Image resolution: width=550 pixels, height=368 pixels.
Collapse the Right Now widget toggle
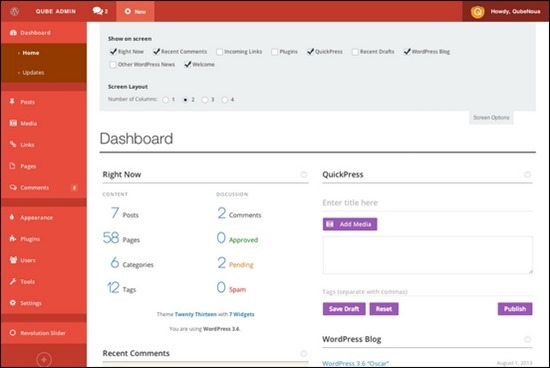[304, 174]
